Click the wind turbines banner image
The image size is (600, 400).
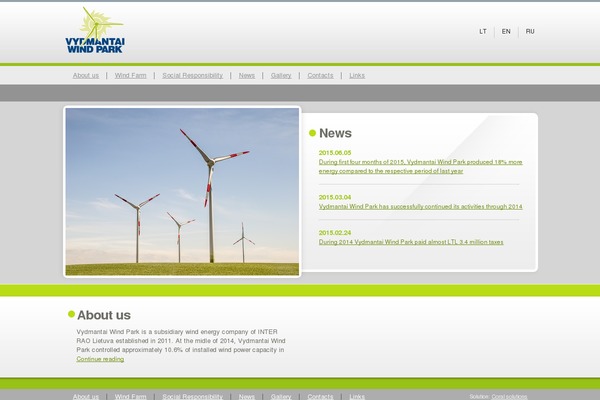coord(182,191)
